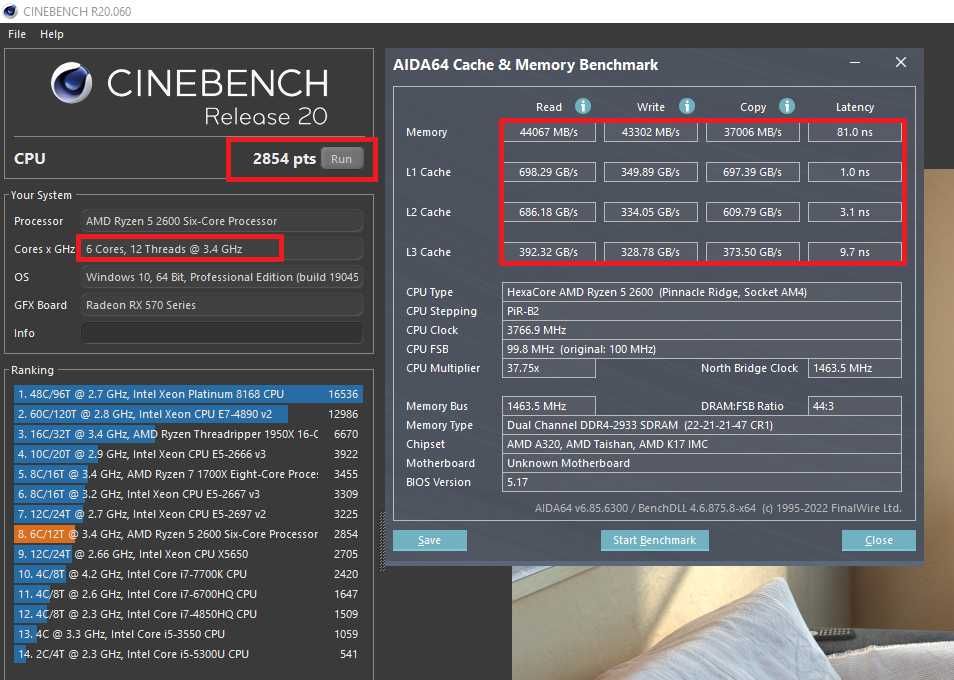Click the Memory Copy value 37006 MB/s
The width and height of the screenshot is (954, 680).
[753, 132]
